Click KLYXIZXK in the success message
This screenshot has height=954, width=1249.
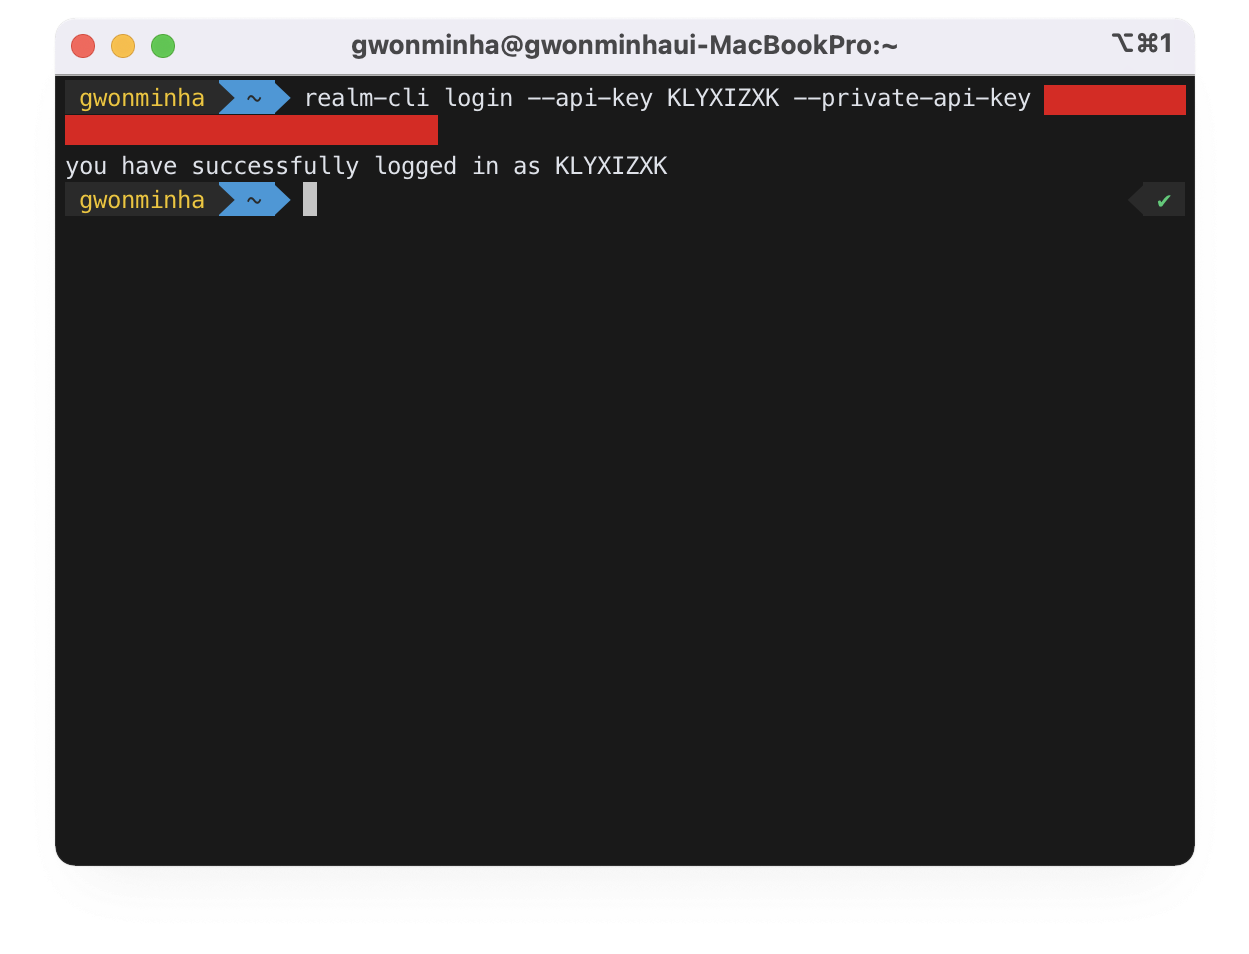pyautogui.click(x=611, y=166)
